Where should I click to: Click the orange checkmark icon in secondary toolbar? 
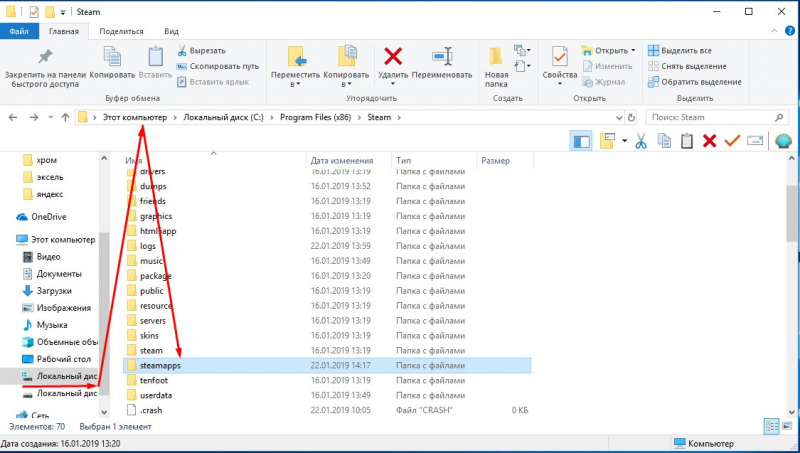coord(732,141)
